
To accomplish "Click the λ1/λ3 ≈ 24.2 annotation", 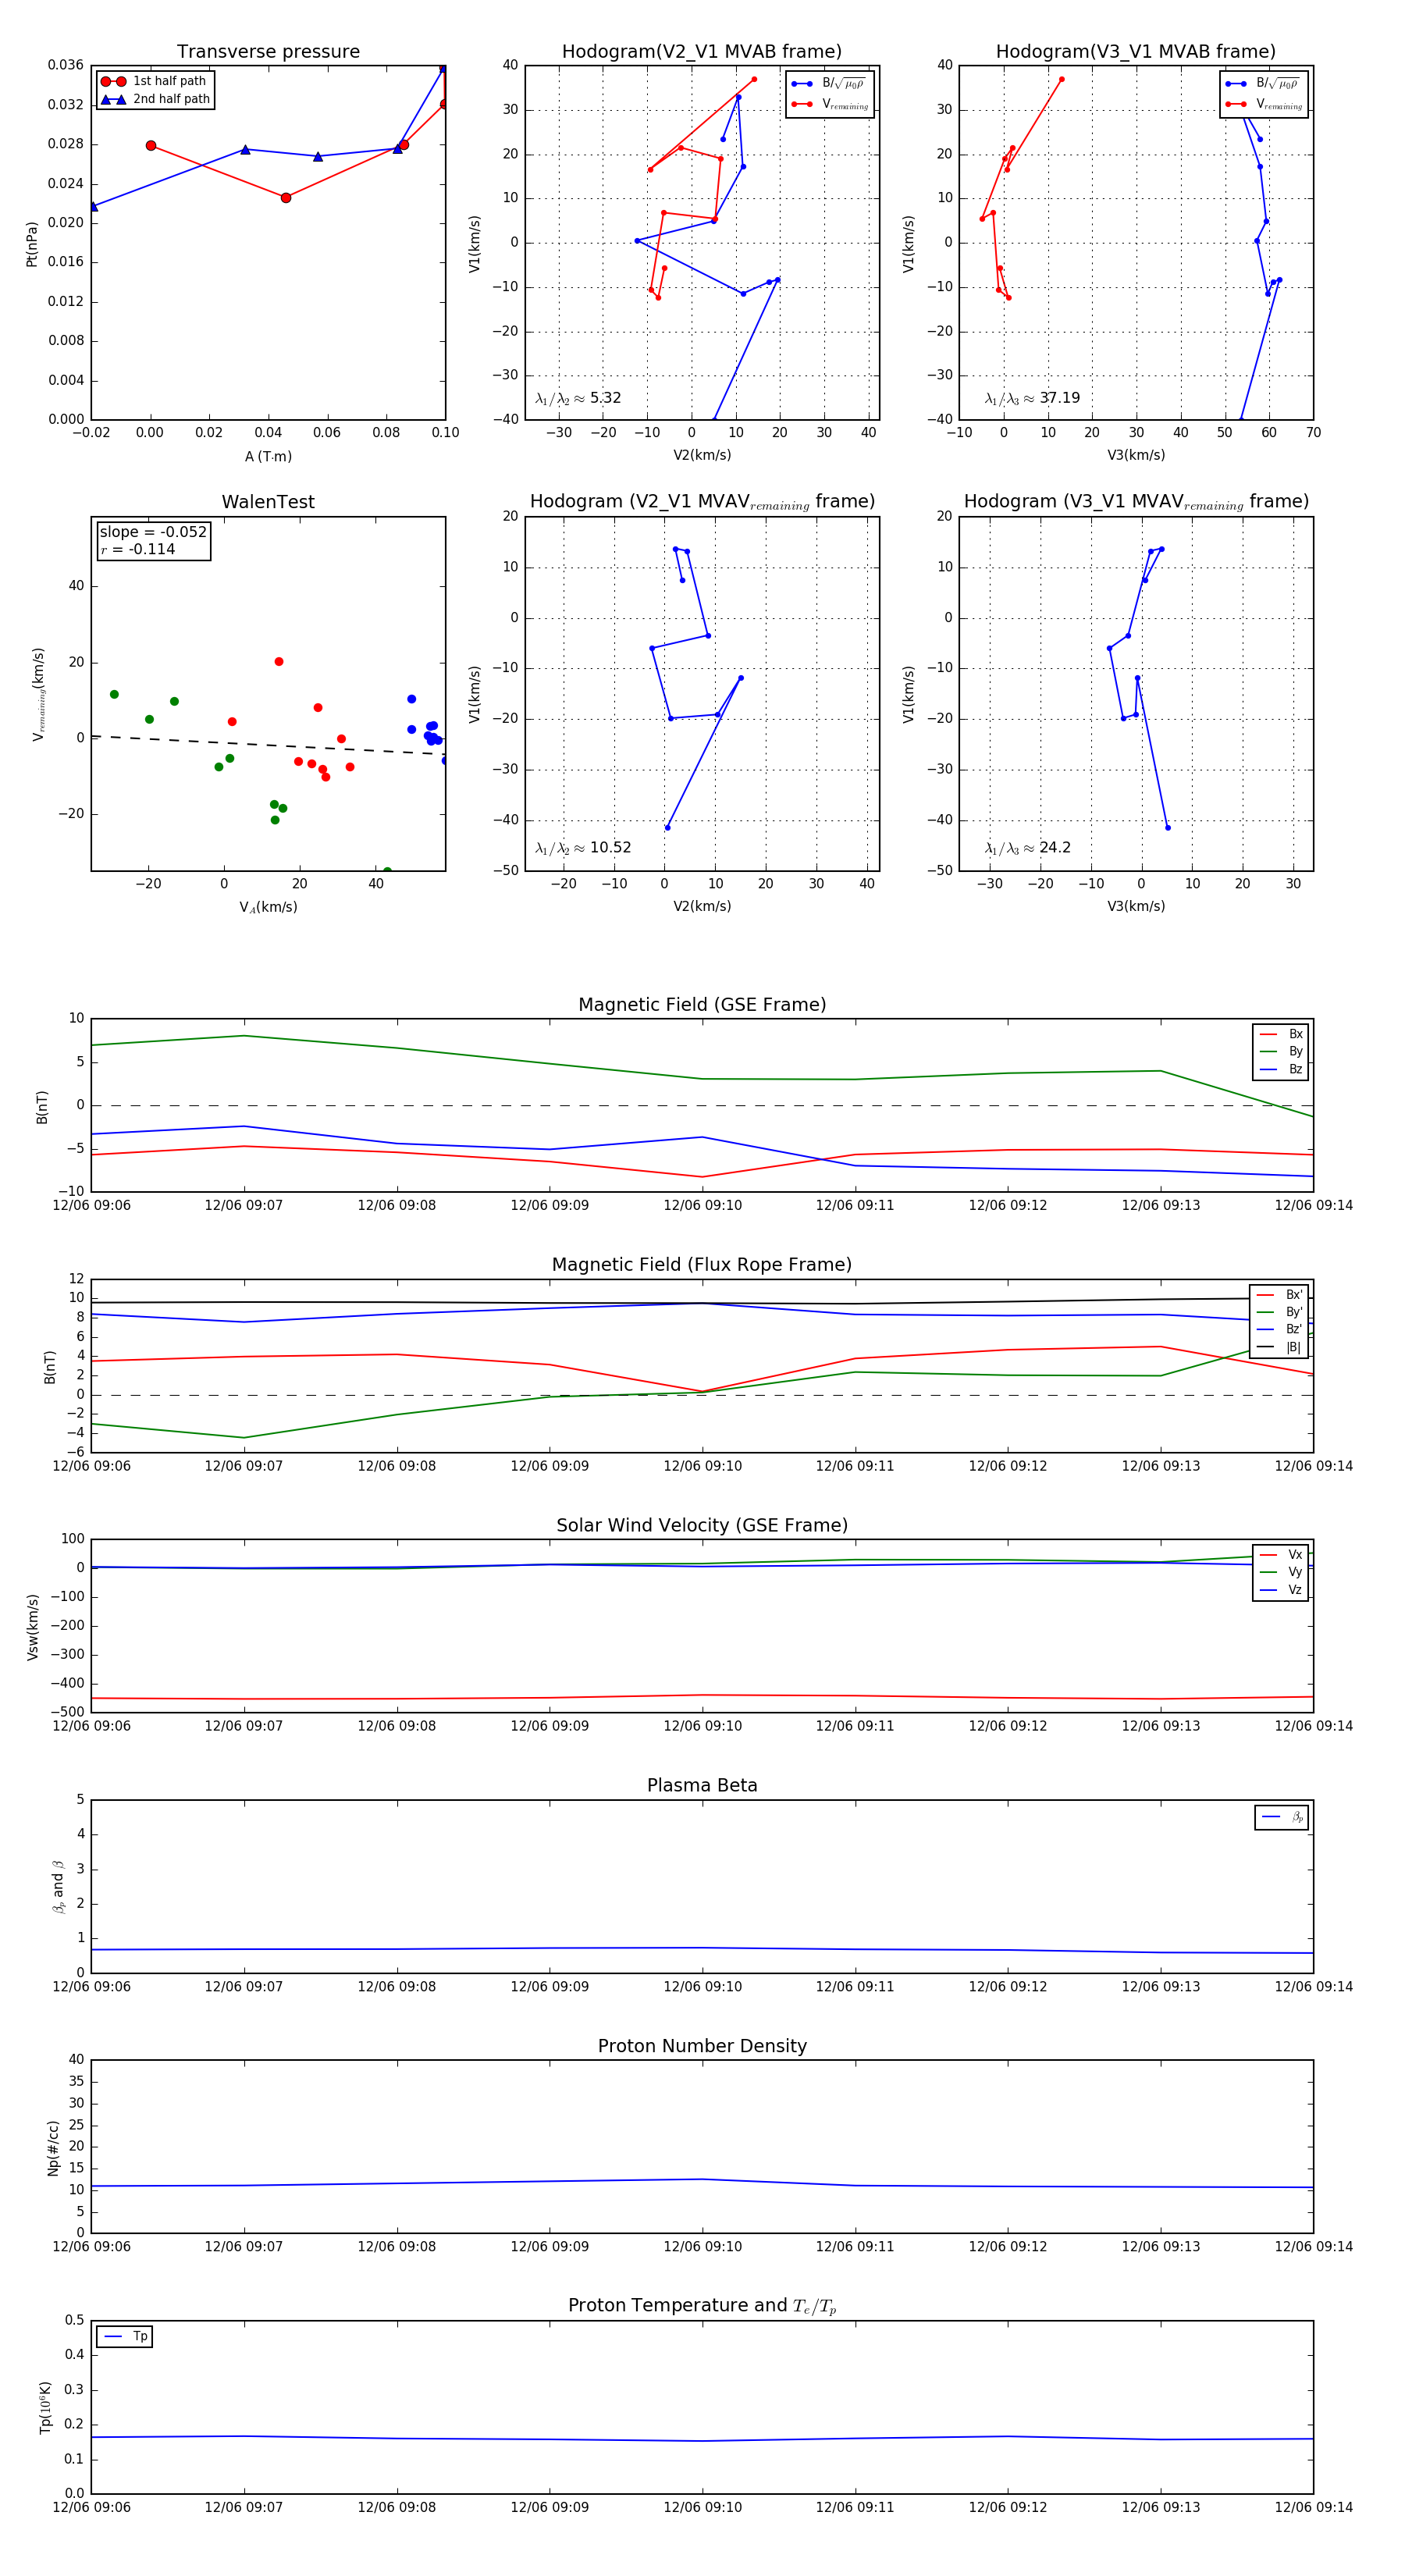I will pyautogui.click(x=1027, y=848).
